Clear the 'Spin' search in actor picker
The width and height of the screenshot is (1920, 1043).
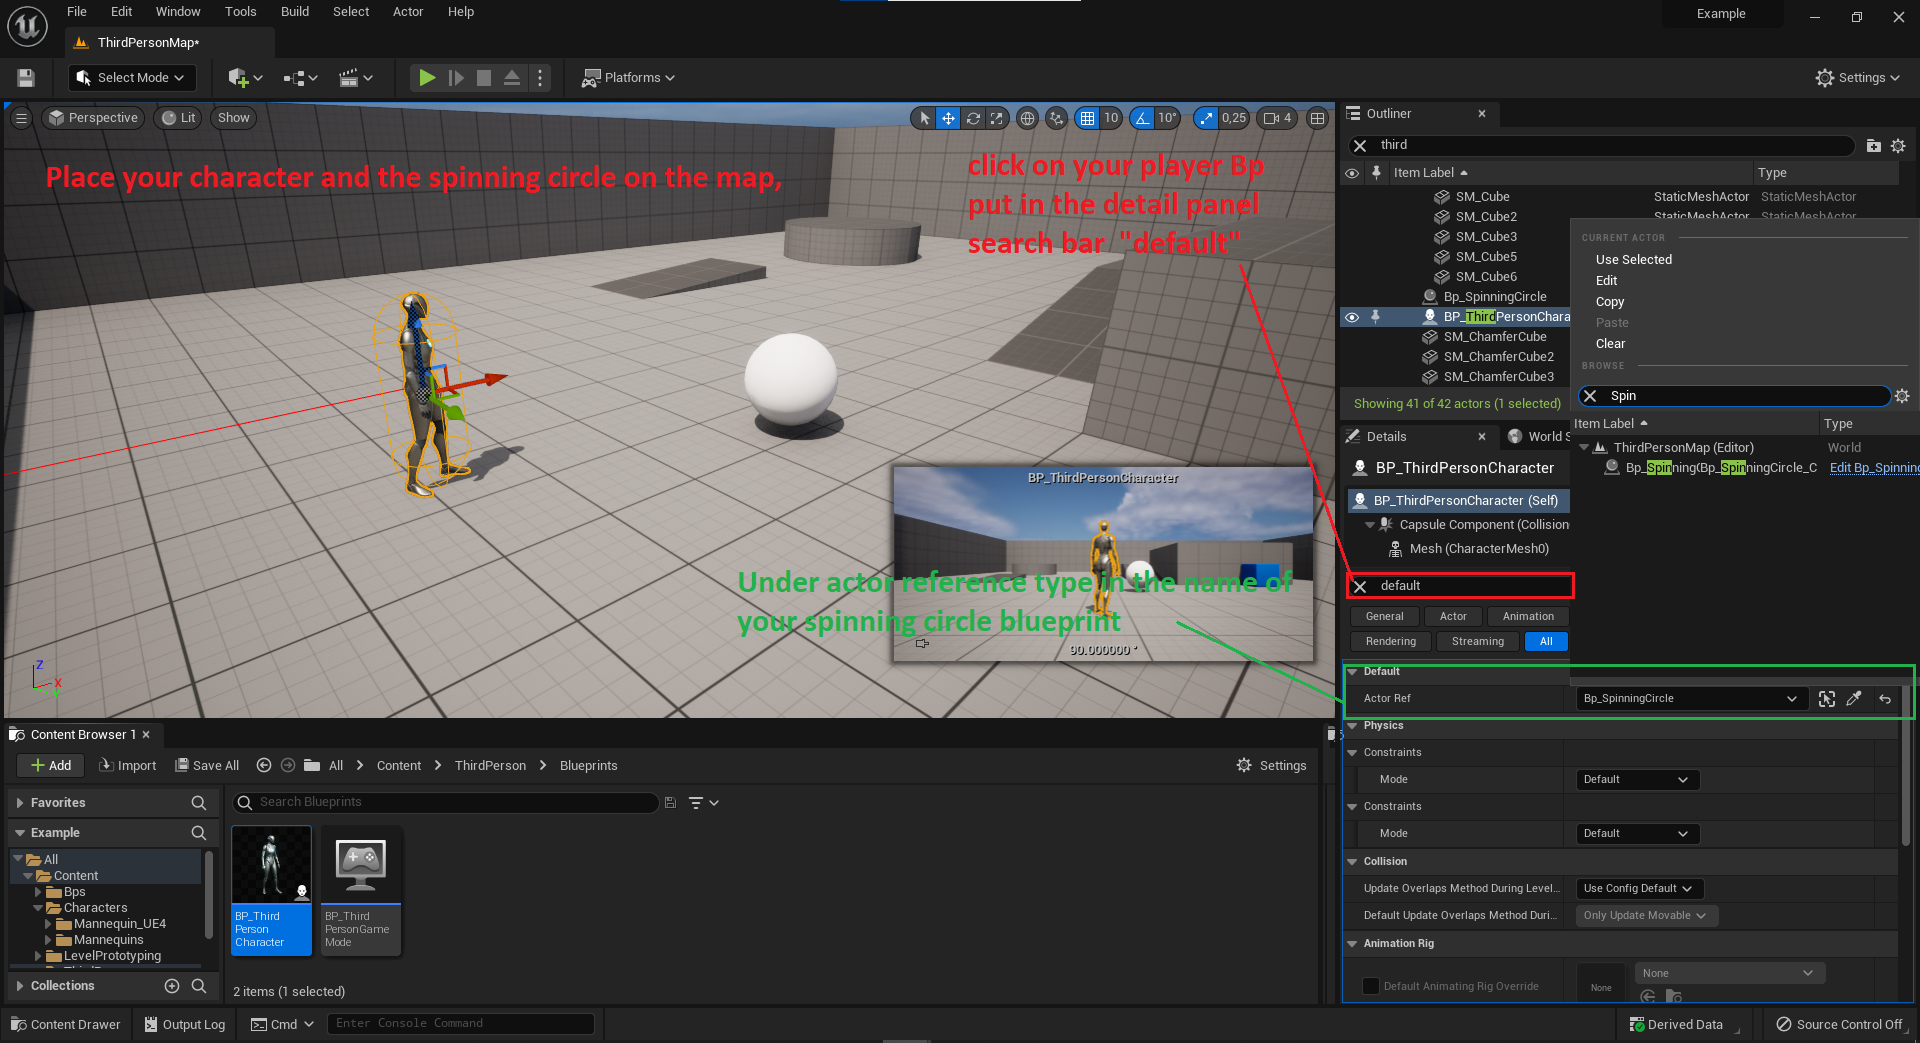(1590, 396)
